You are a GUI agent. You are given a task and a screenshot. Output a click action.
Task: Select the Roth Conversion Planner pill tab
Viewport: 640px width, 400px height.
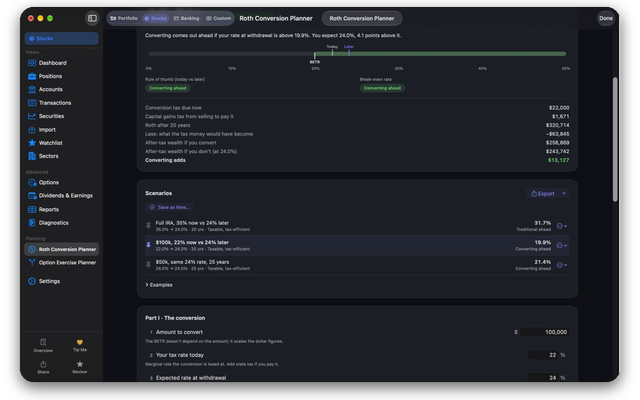362,18
